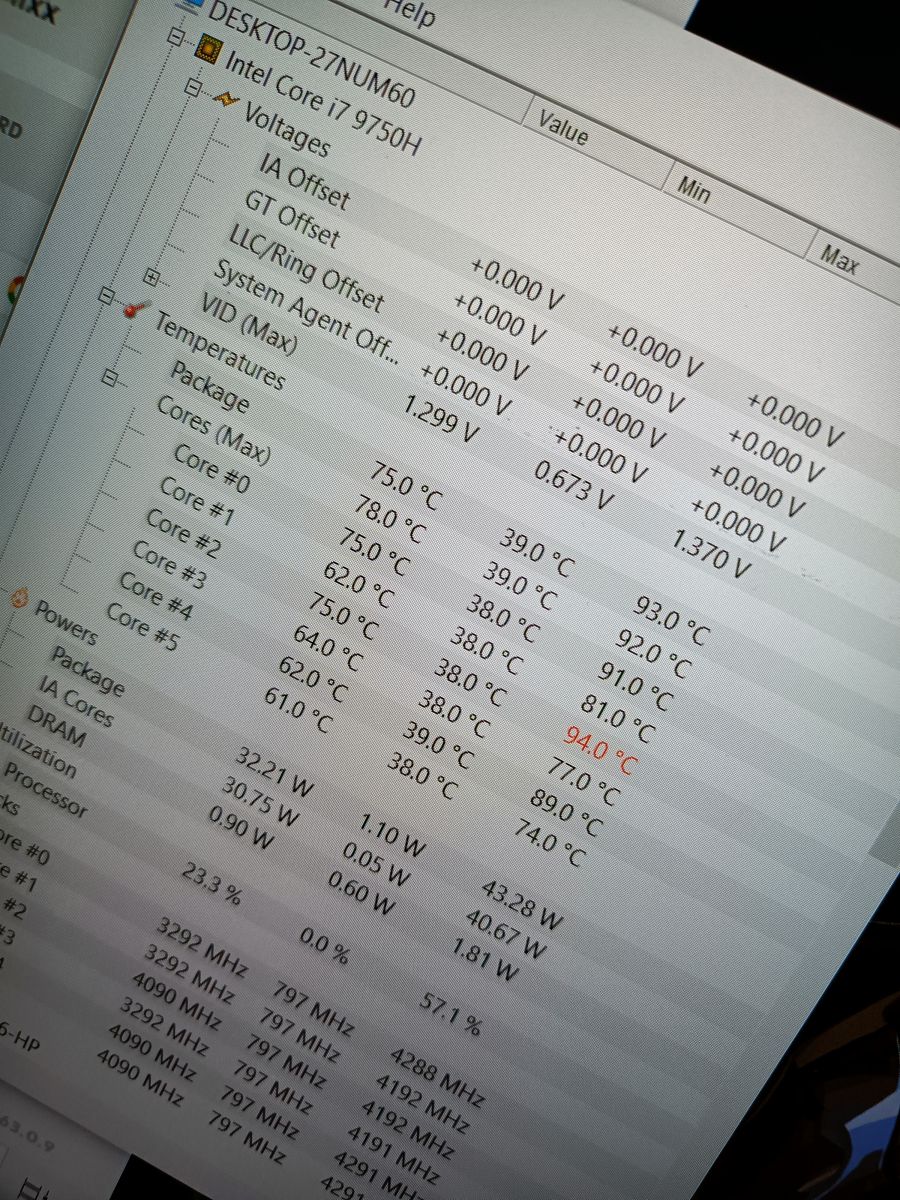Select the Temperatures row
This screenshot has width=900, height=1200.
click(219, 350)
